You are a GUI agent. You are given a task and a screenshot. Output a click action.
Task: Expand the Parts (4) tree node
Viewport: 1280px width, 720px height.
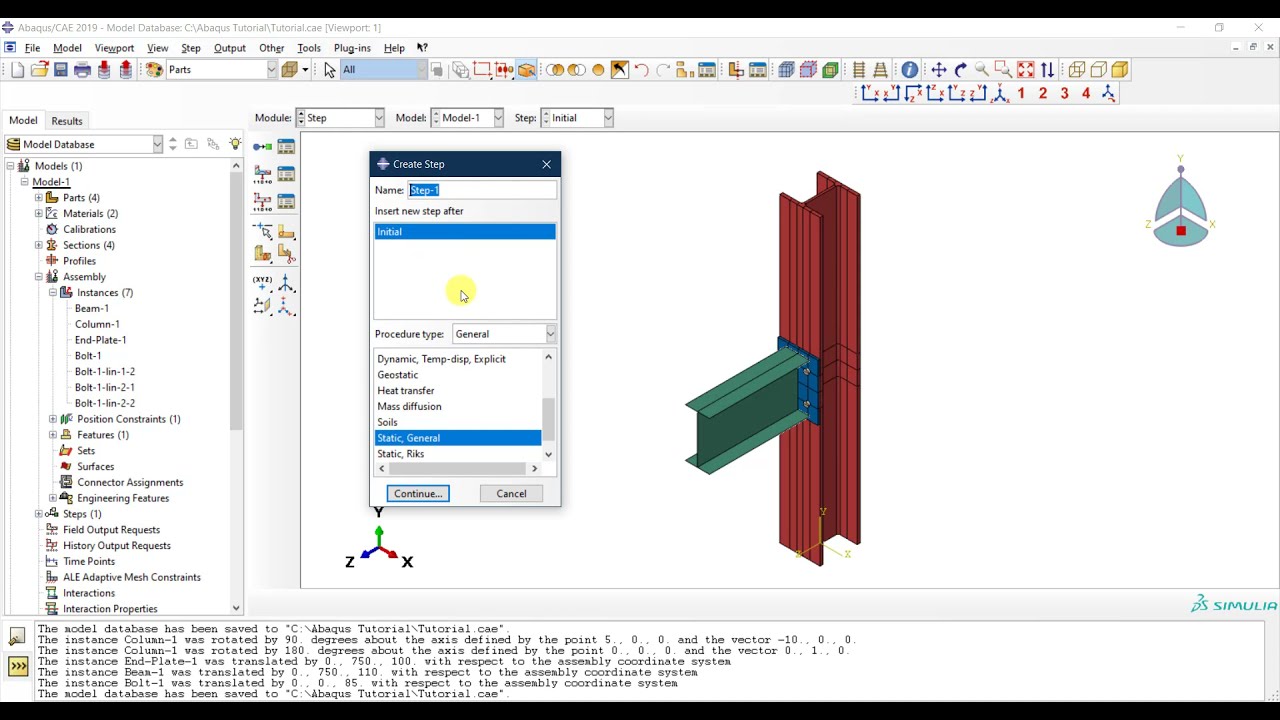click(39, 198)
